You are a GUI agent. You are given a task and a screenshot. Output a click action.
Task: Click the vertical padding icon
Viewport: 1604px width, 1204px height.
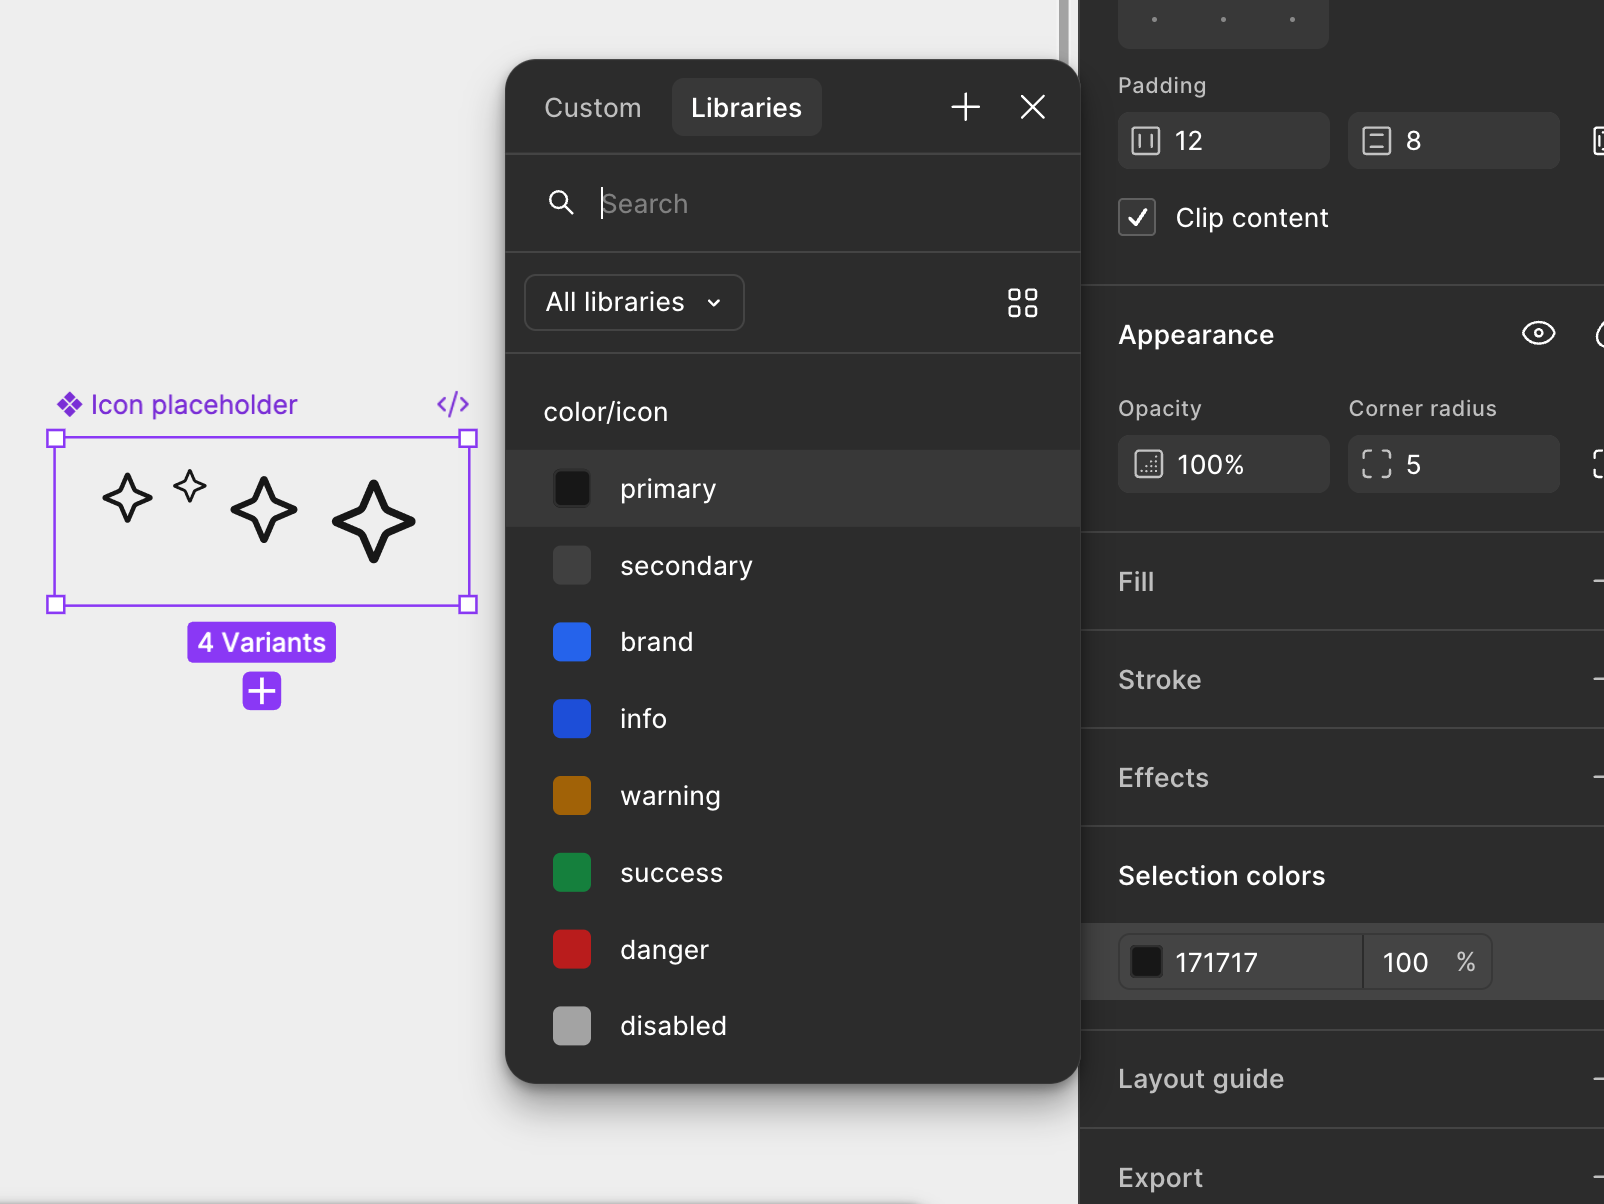point(1376,141)
